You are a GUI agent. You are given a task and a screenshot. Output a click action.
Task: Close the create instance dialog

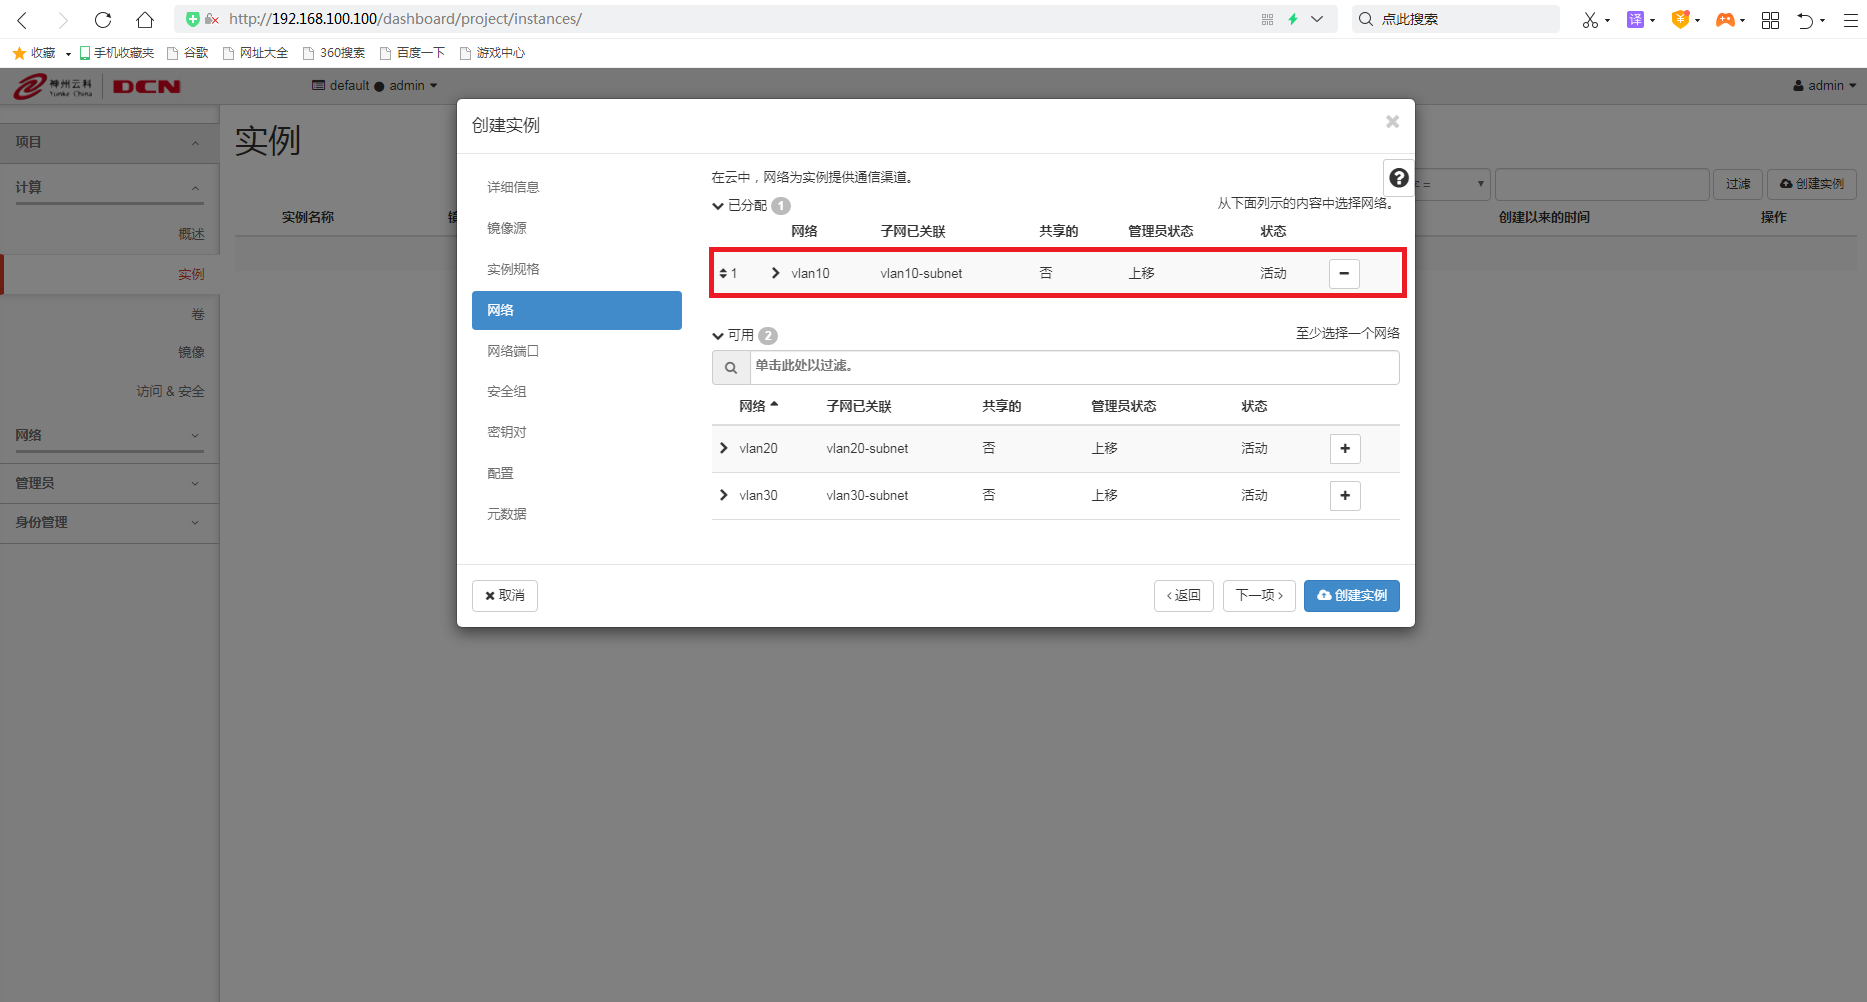click(1392, 122)
